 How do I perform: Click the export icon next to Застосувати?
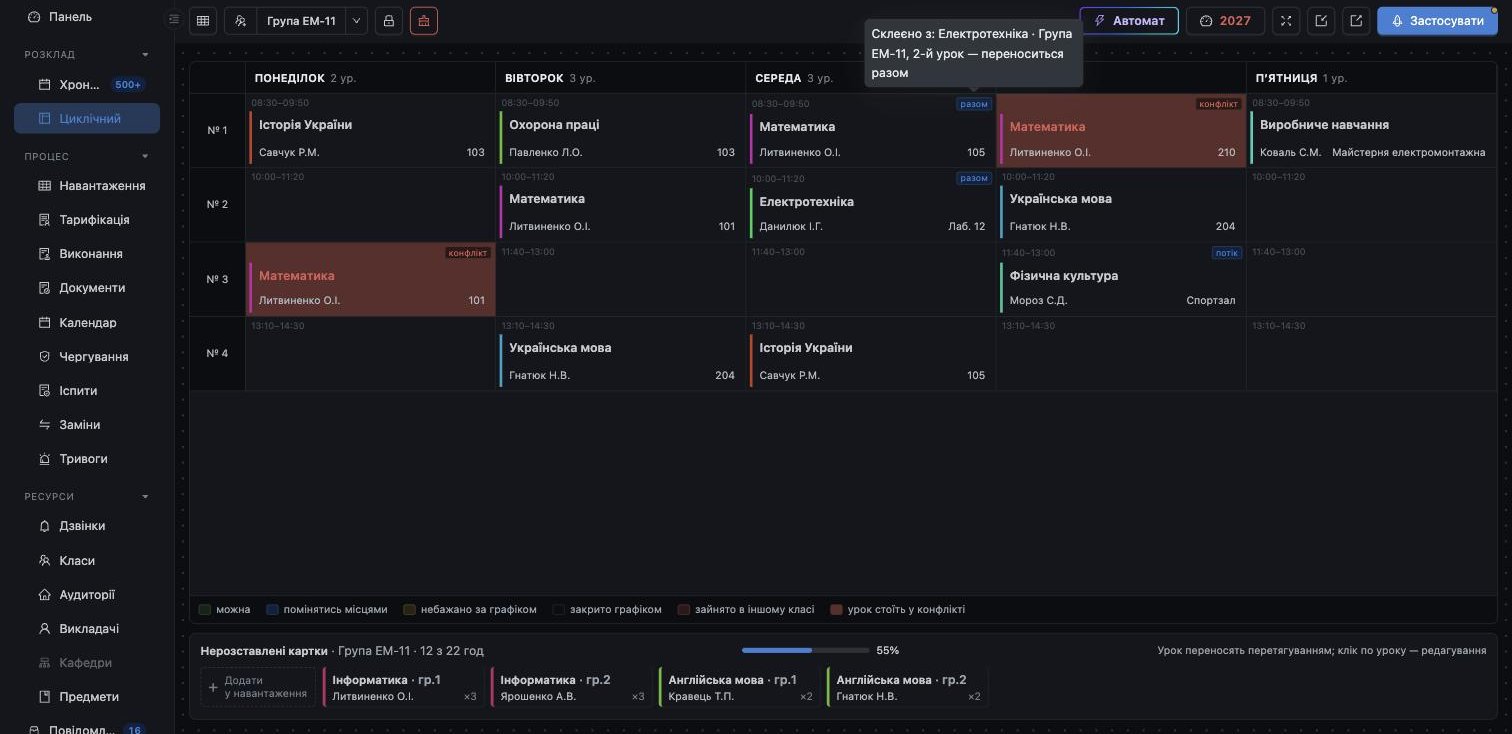pyautogui.click(x=1356, y=21)
